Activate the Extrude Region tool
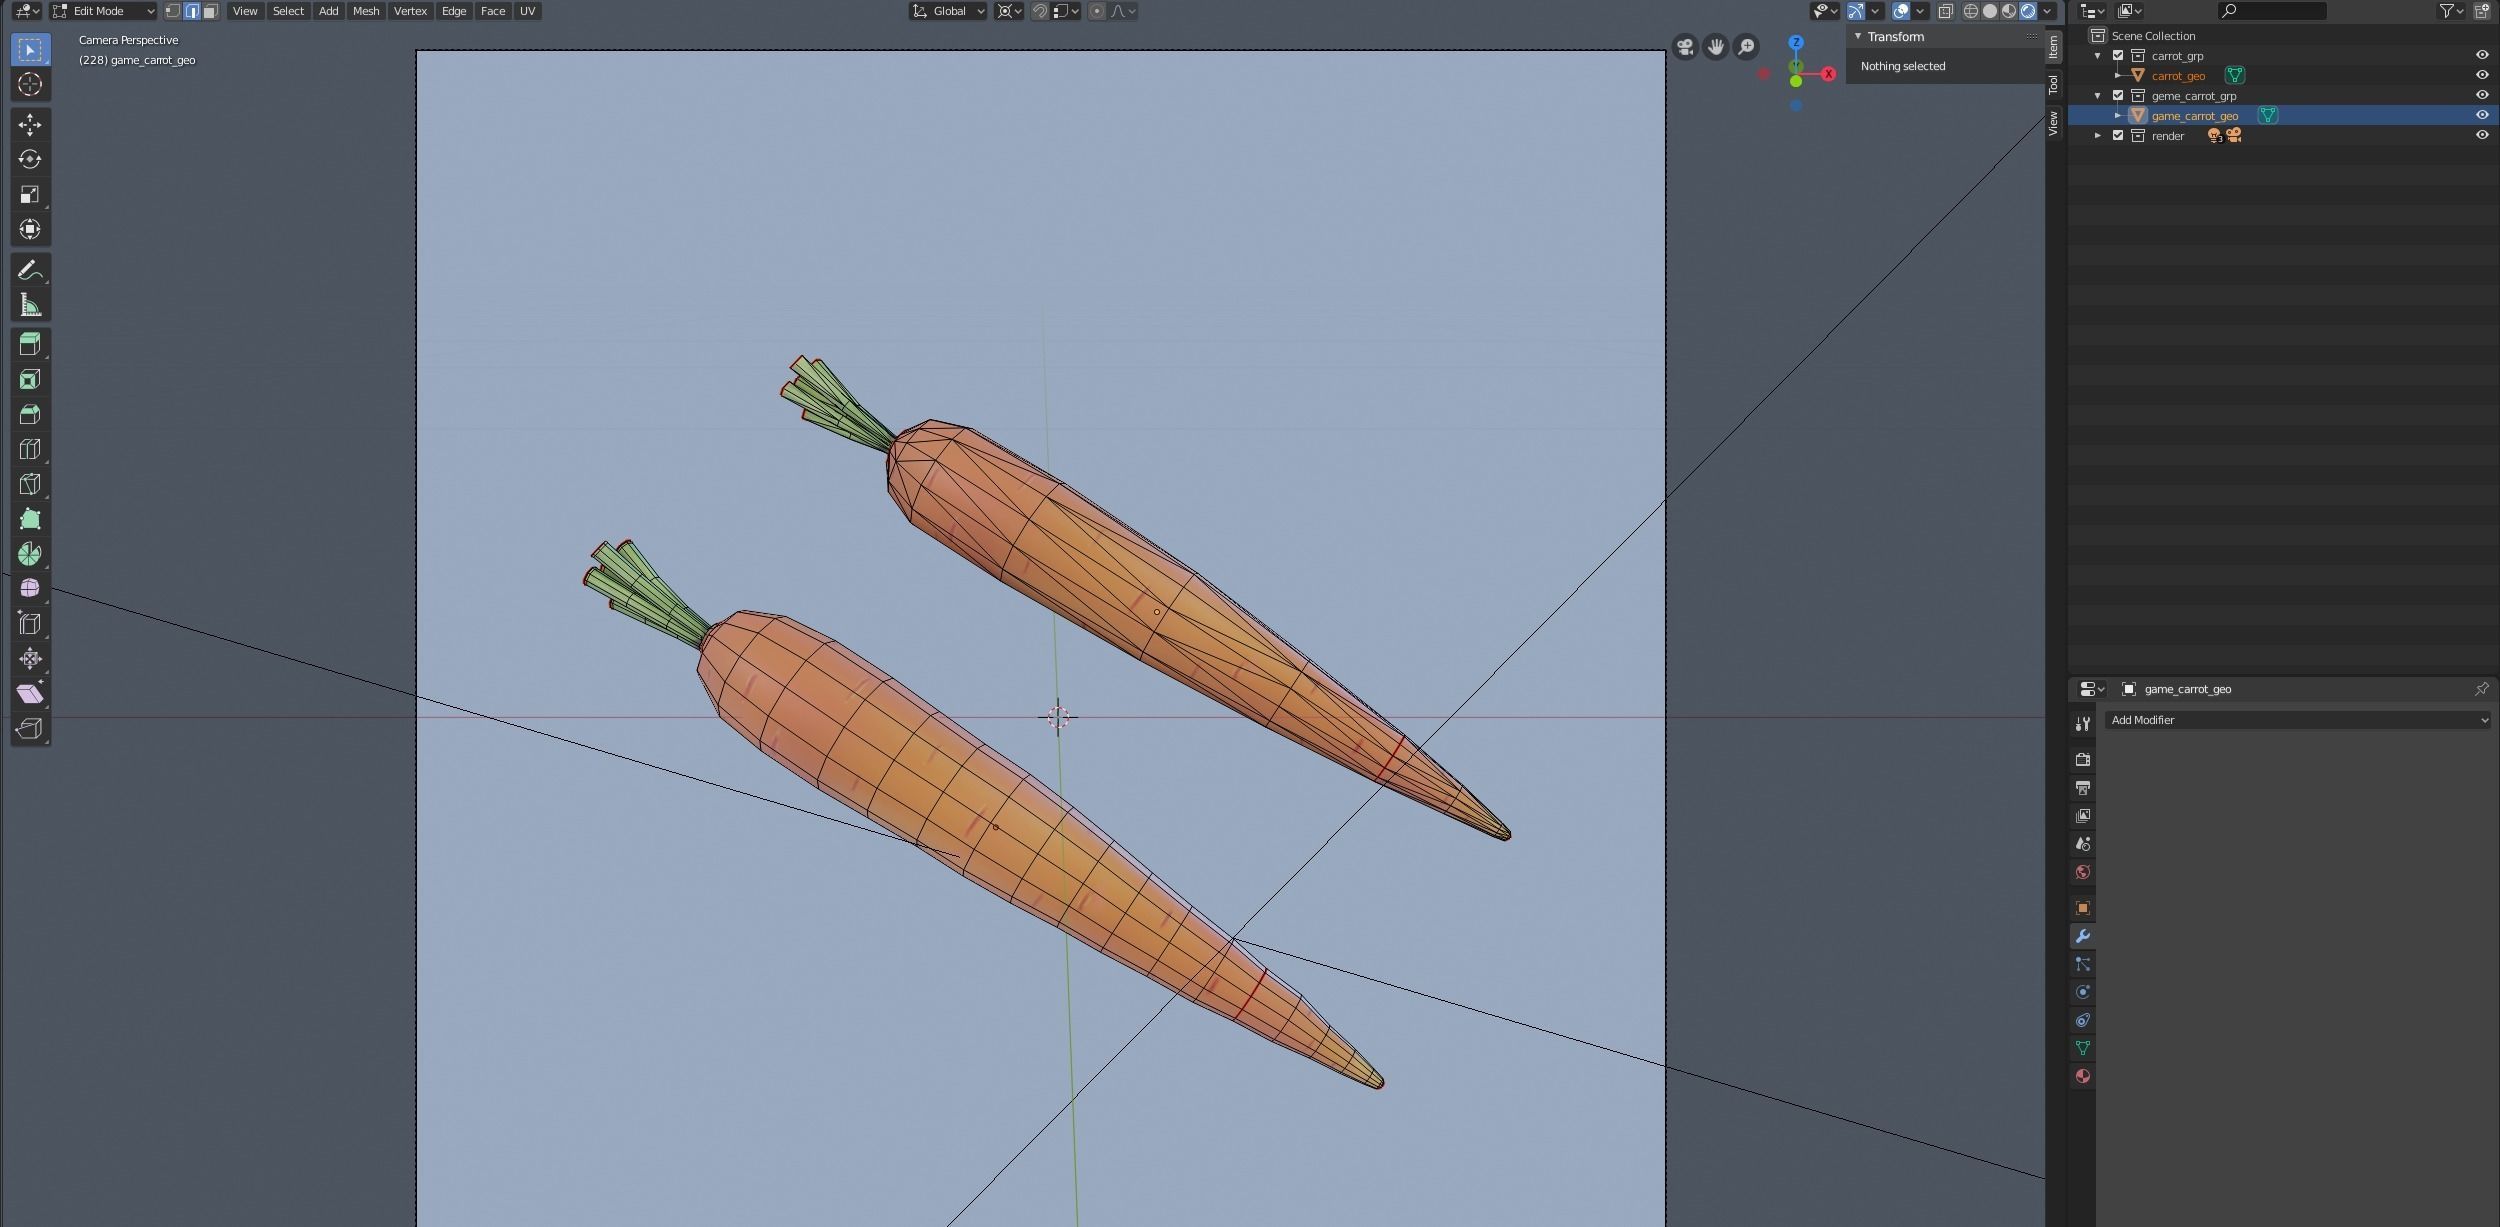 pos(30,344)
